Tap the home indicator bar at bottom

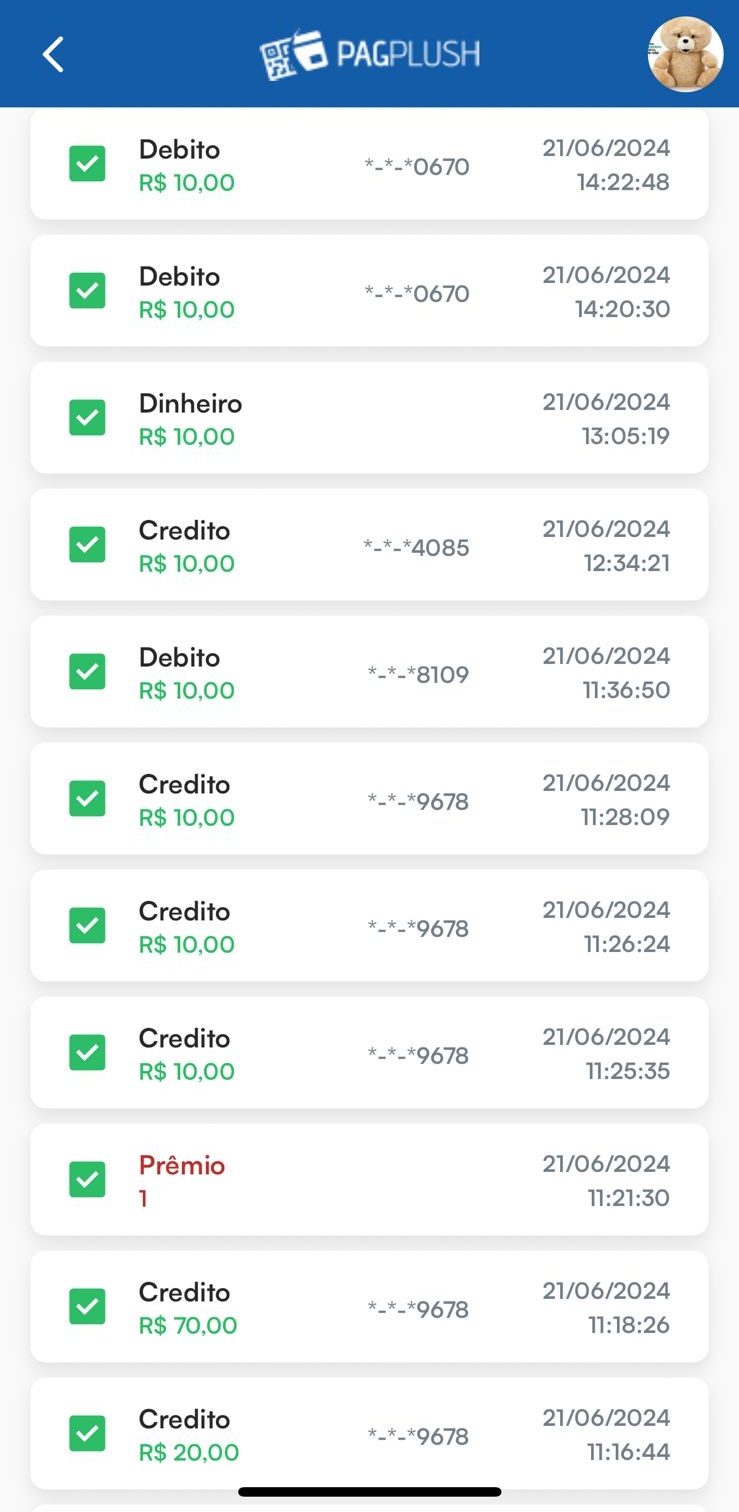point(369,1492)
